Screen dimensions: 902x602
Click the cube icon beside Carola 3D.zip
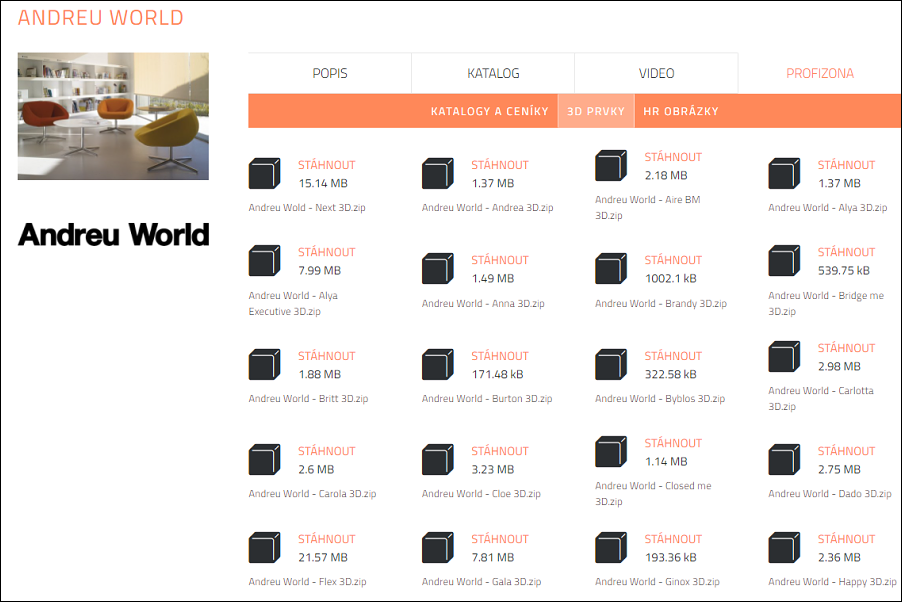(x=264, y=460)
